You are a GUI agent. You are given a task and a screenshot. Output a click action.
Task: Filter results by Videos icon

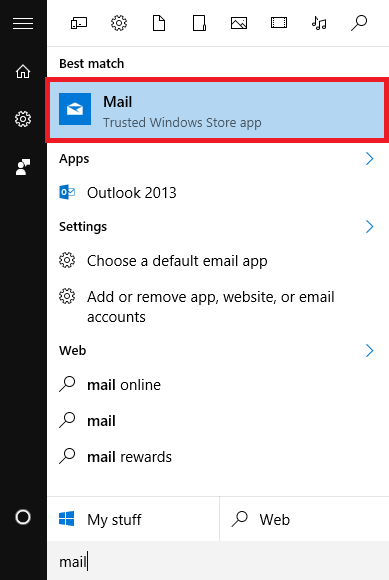(x=279, y=23)
